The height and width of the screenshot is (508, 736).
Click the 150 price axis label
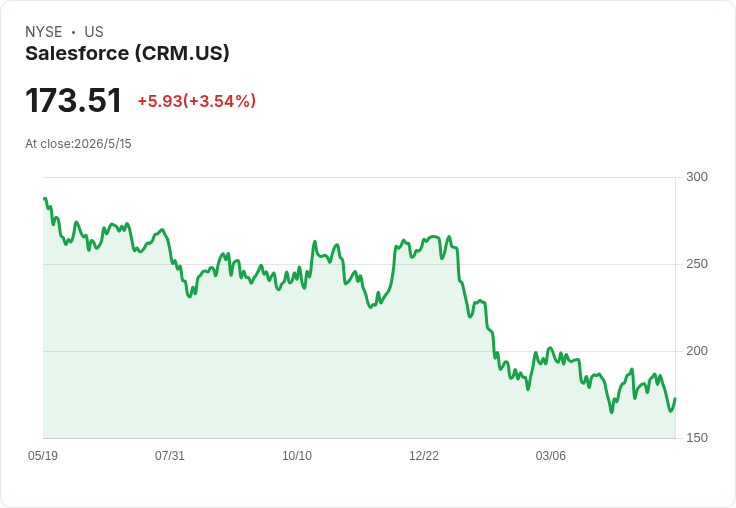click(x=697, y=438)
